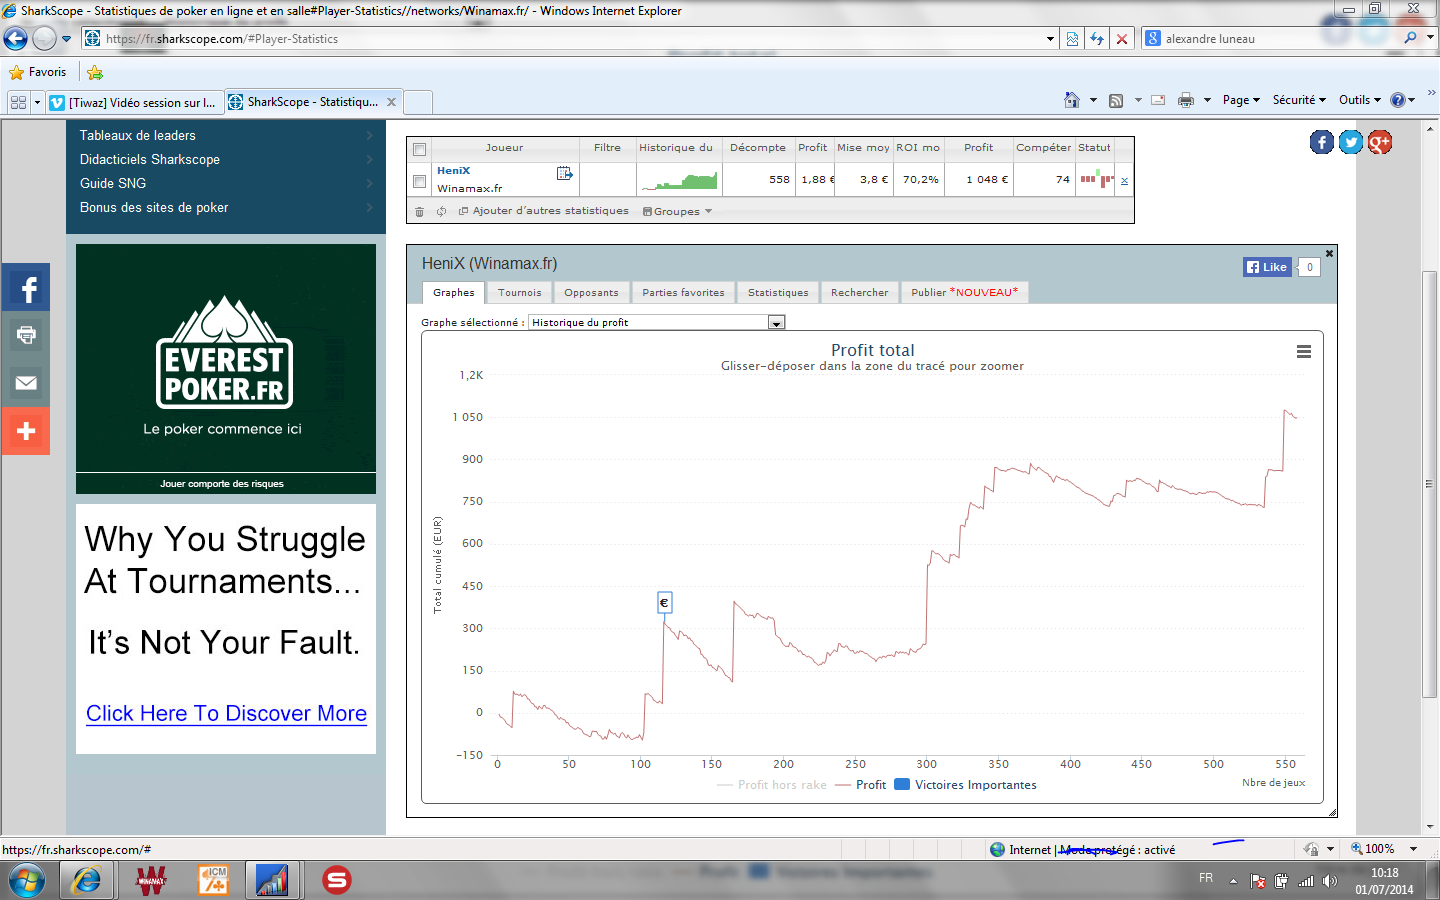
Task: Tick the HeniX row checkbox
Action: (419, 182)
